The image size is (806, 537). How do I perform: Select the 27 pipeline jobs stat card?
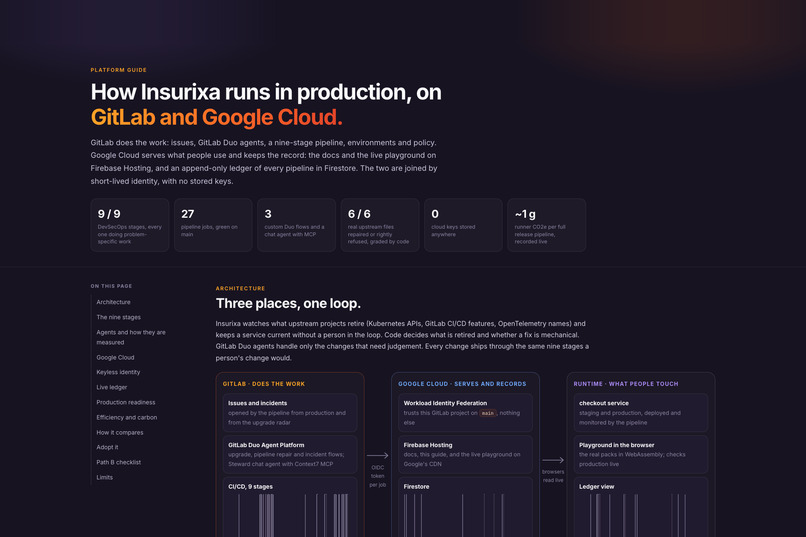coord(213,225)
